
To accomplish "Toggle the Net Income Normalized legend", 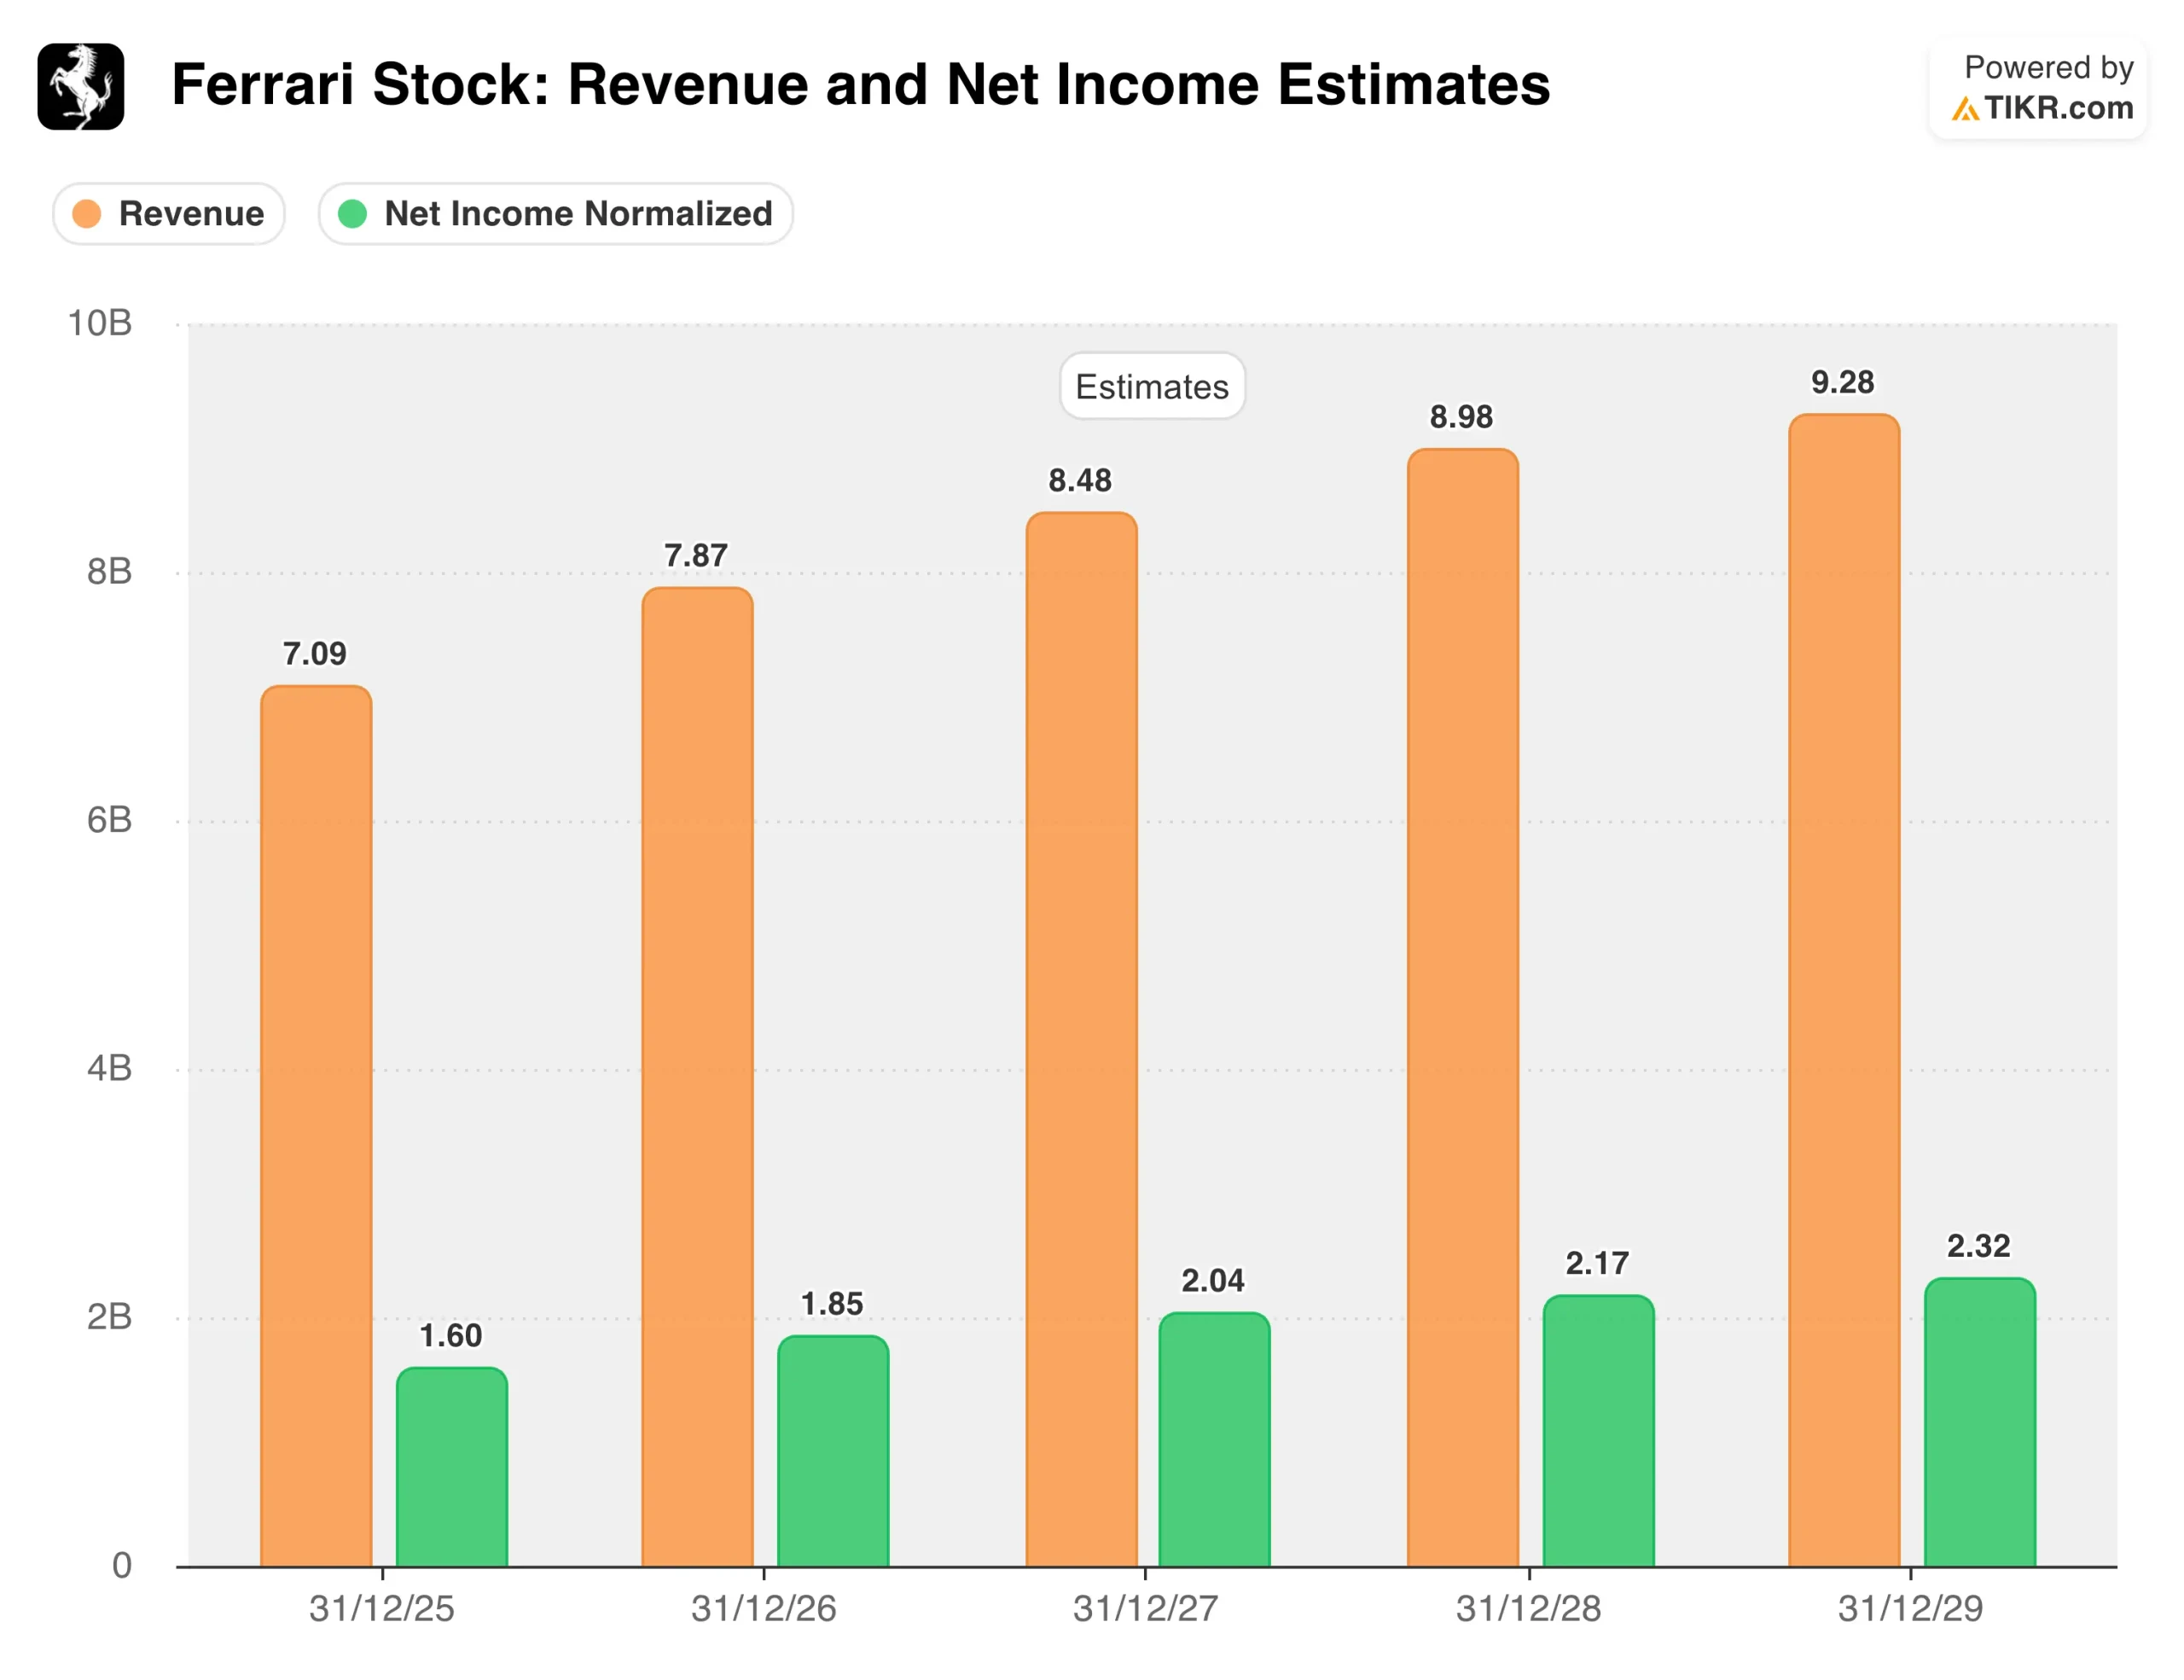I will point(556,214).
